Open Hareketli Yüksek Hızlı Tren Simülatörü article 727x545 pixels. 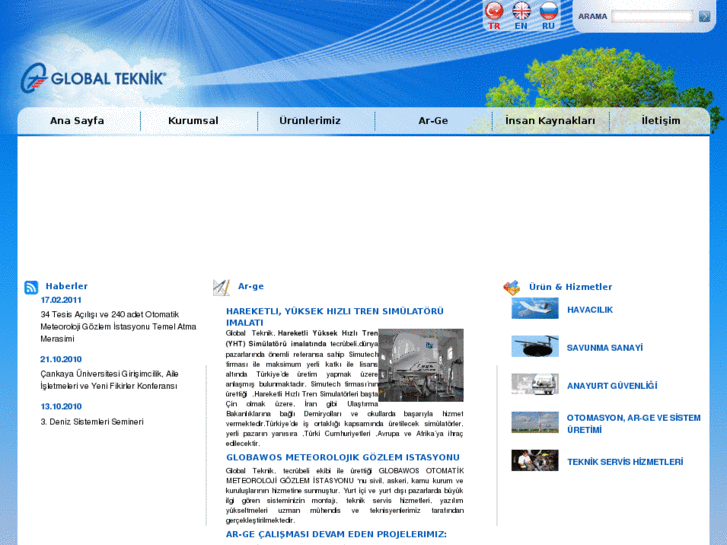click(x=335, y=317)
